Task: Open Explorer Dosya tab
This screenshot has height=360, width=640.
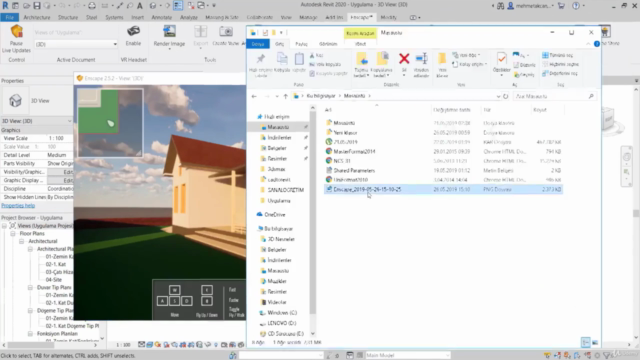Action: [x=258, y=44]
